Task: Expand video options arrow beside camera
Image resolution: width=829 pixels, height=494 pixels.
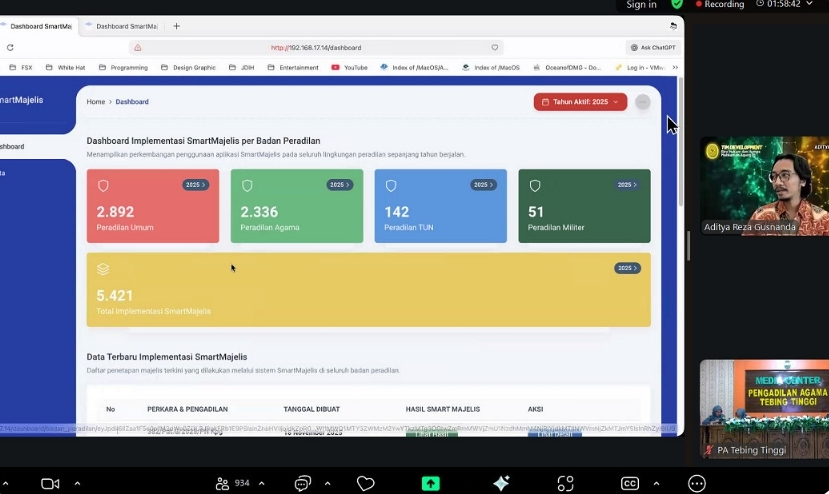Action: click(77, 483)
